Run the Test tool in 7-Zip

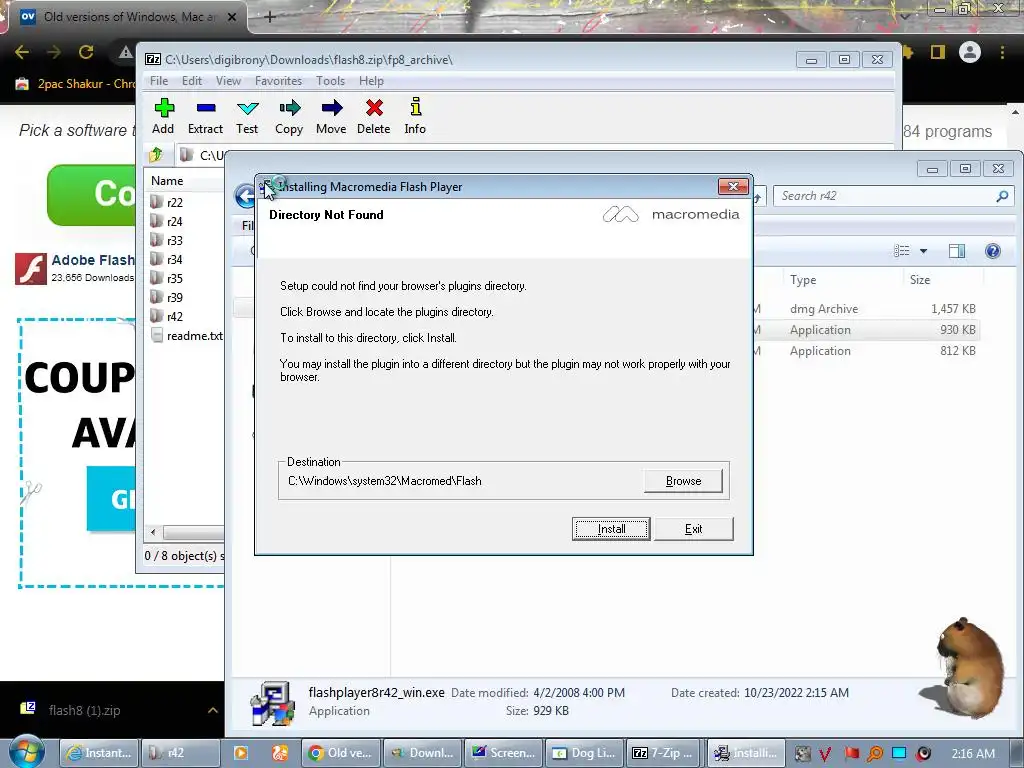pos(248,108)
